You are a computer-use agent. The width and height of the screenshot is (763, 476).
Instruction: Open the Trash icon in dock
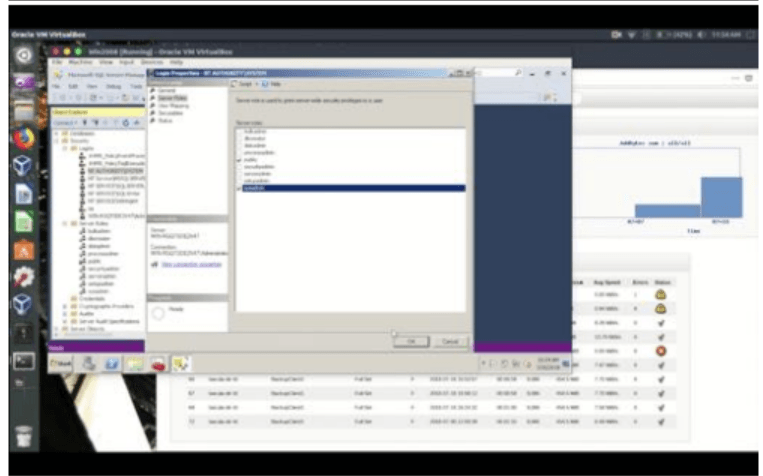coord(23,437)
